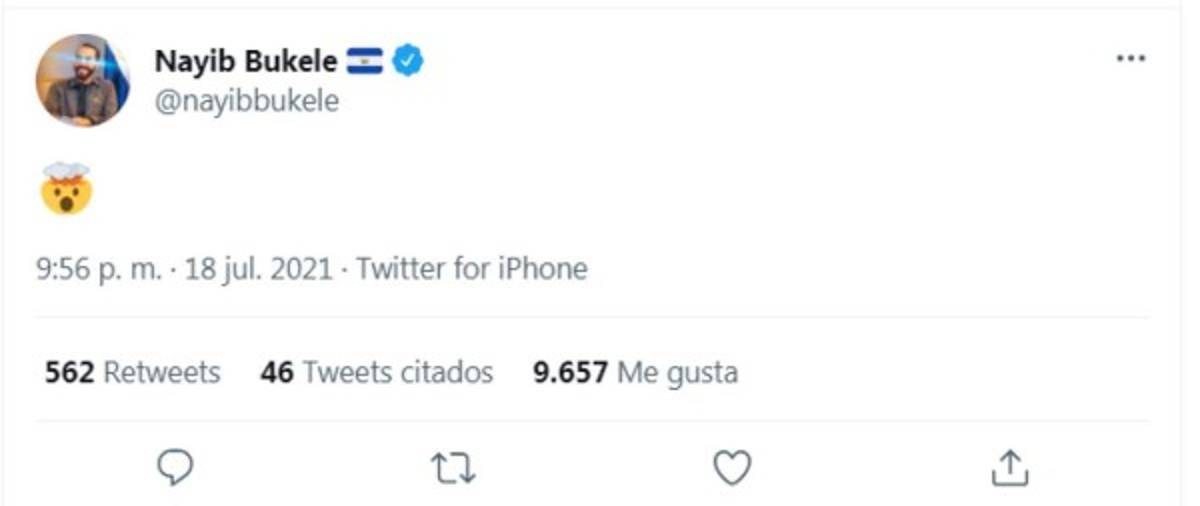Toggle the heart like button
Image resolution: width=1200 pixels, height=506 pixels.
732,467
